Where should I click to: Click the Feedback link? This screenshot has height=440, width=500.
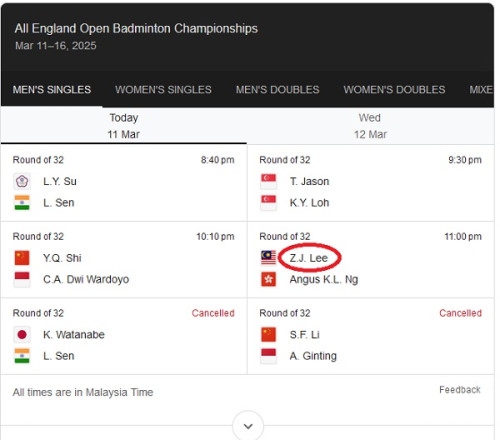[460, 390]
